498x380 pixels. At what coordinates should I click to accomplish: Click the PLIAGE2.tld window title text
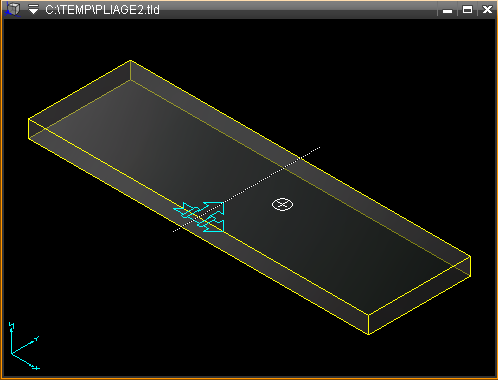(102, 10)
